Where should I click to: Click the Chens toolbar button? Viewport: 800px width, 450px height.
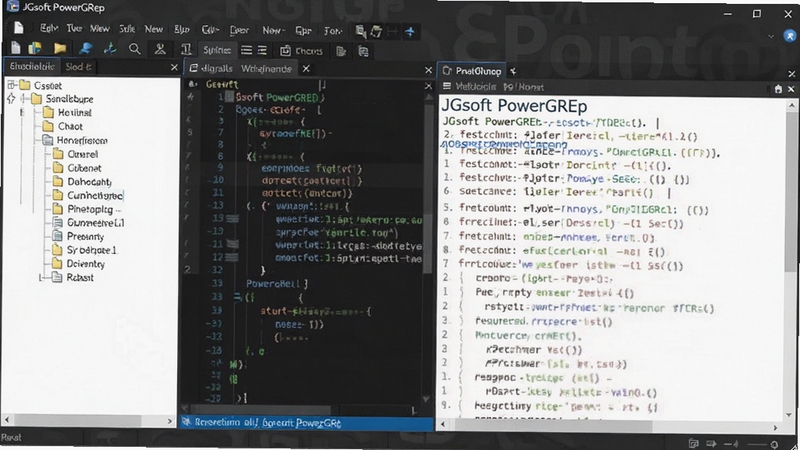coord(302,51)
